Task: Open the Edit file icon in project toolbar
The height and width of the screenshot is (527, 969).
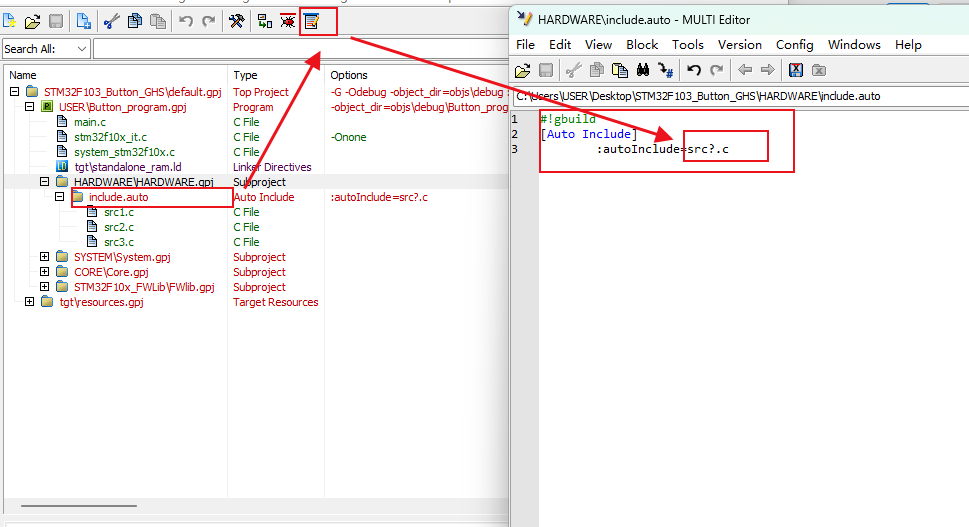Action: click(x=312, y=21)
